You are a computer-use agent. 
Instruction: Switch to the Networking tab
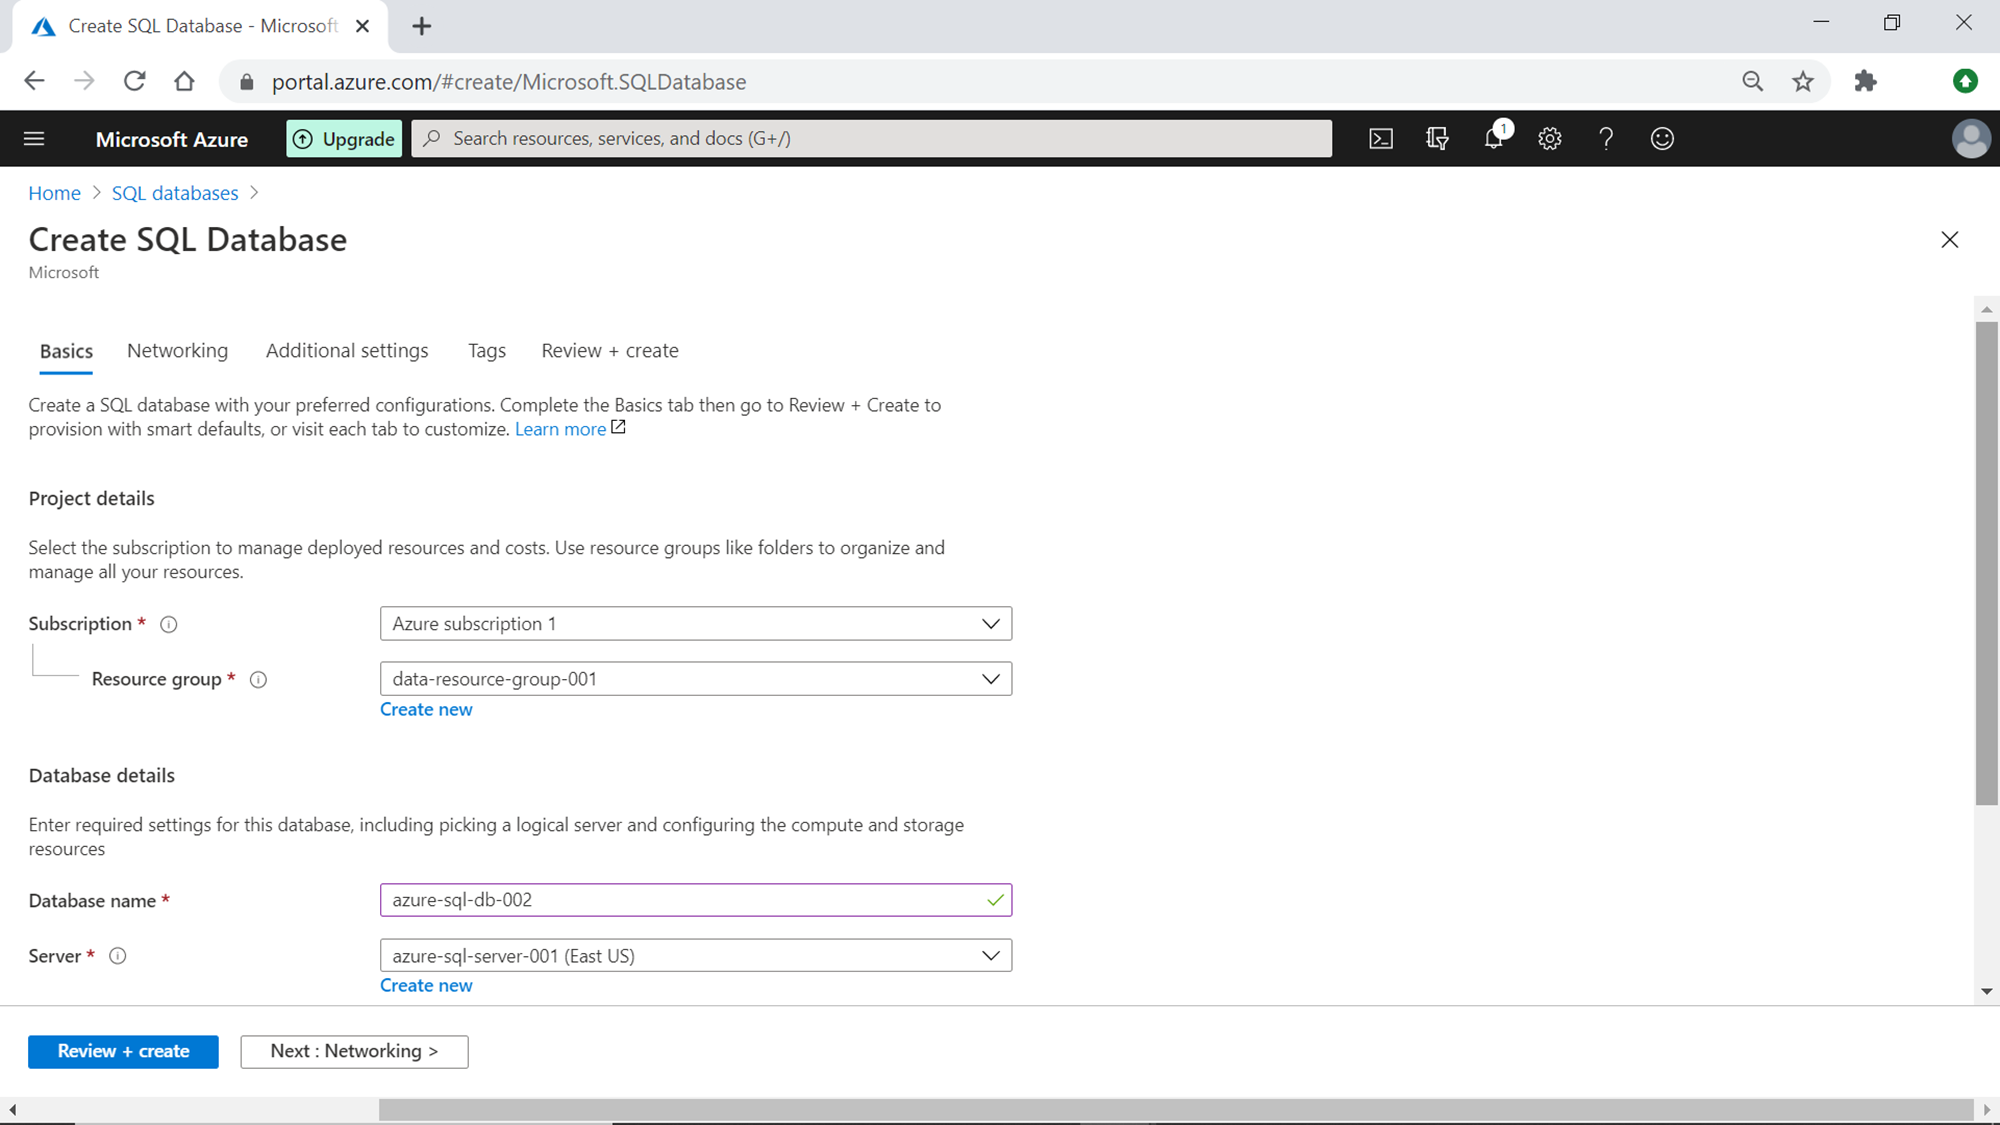[177, 351]
